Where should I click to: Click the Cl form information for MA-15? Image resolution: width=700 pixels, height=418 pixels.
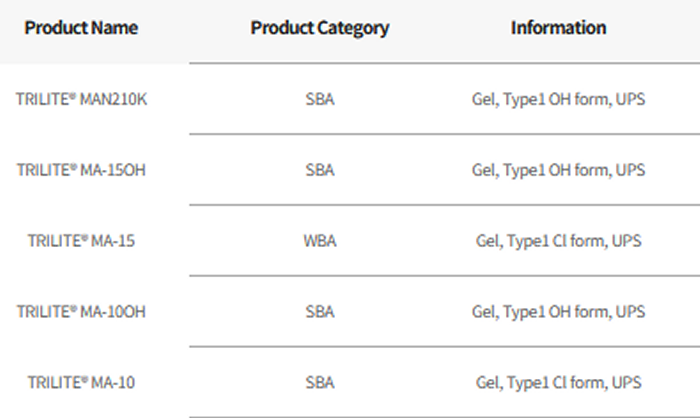pos(558,241)
